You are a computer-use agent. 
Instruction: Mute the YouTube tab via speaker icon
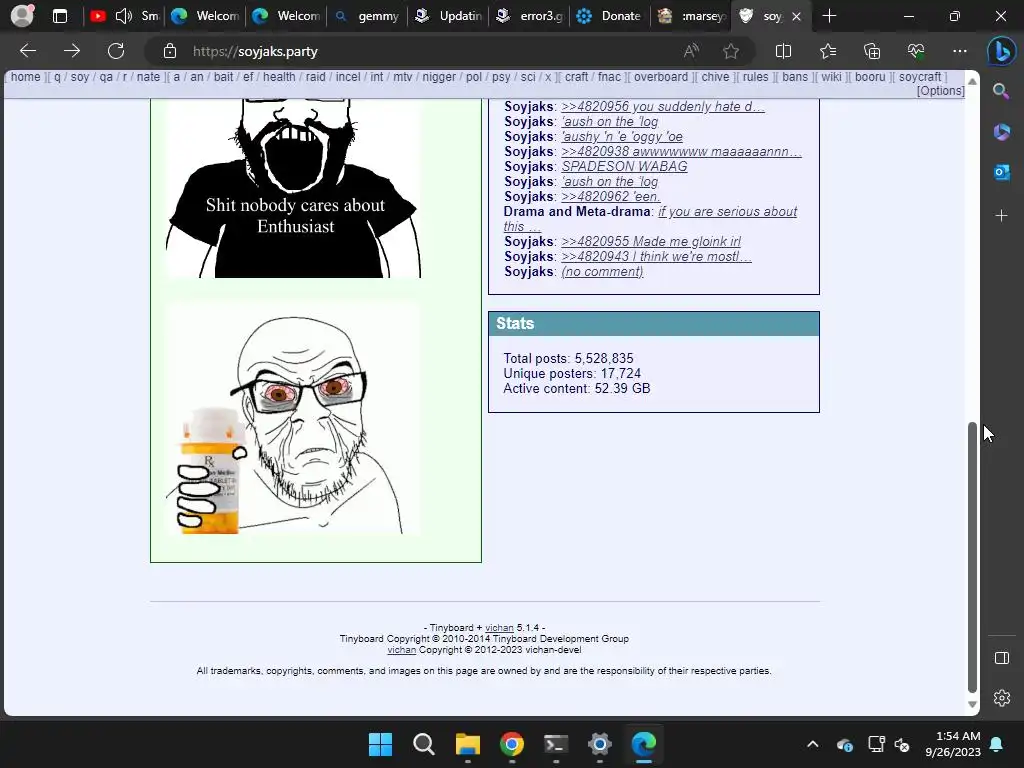click(x=123, y=16)
